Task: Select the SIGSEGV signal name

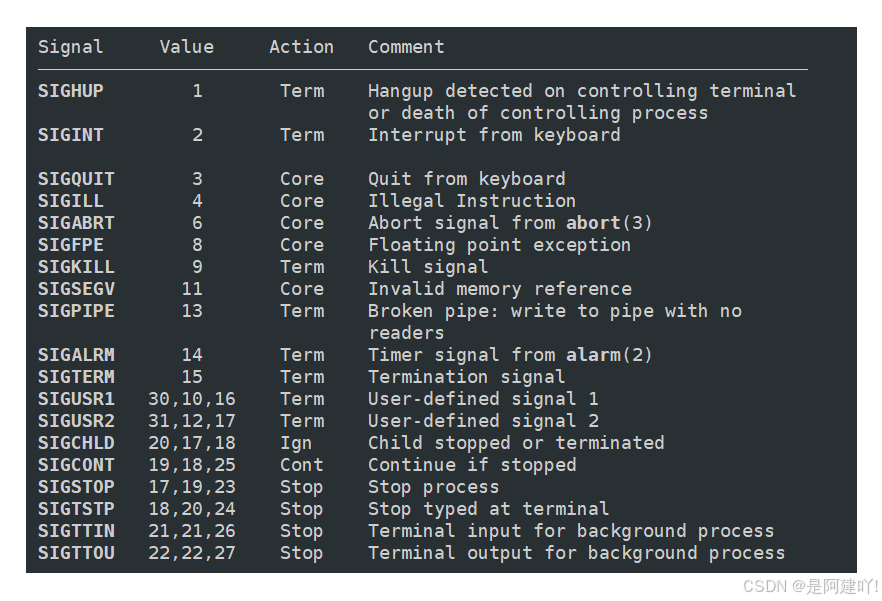Action: pos(76,289)
